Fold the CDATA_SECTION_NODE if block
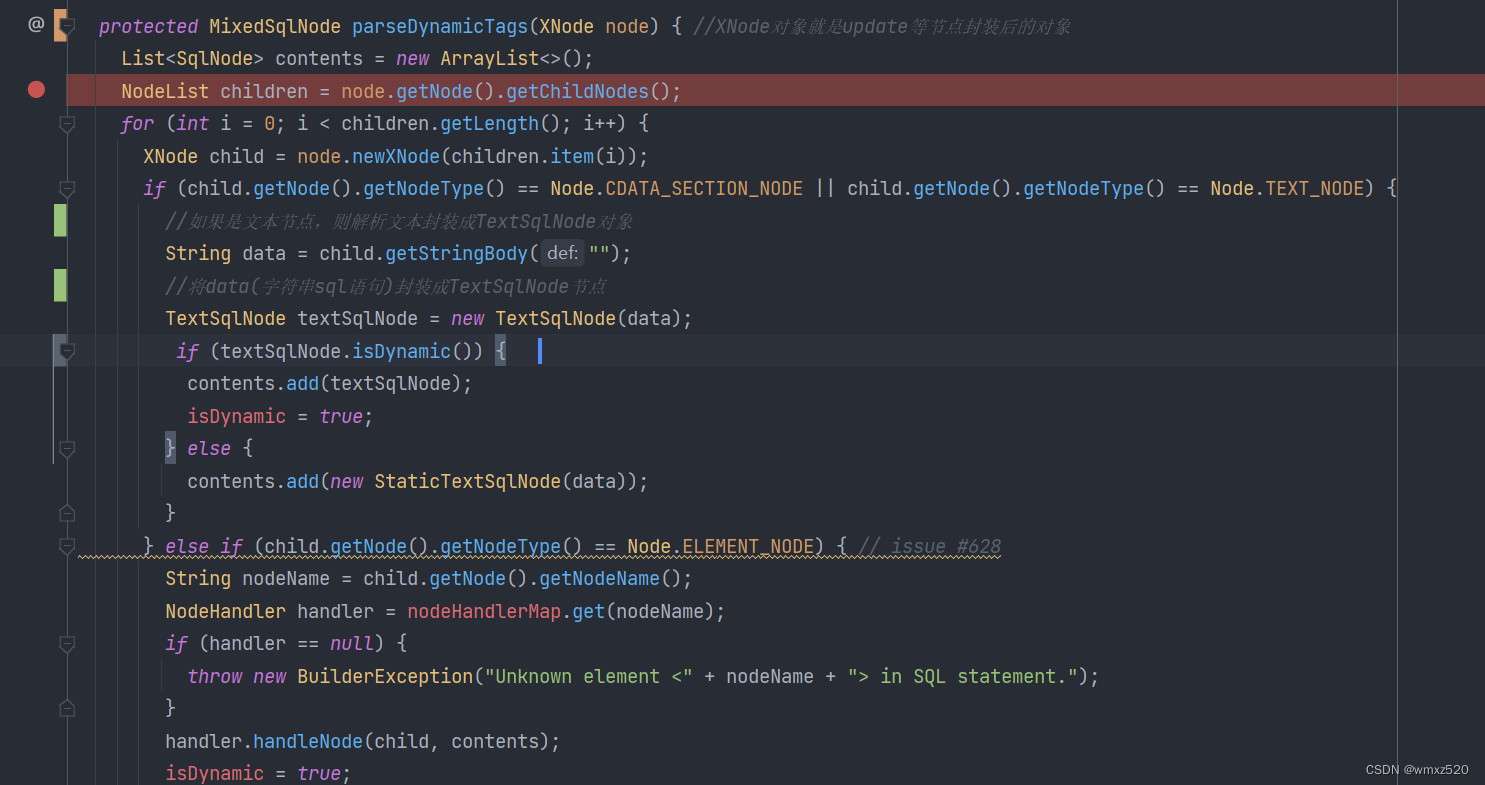 (x=67, y=188)
